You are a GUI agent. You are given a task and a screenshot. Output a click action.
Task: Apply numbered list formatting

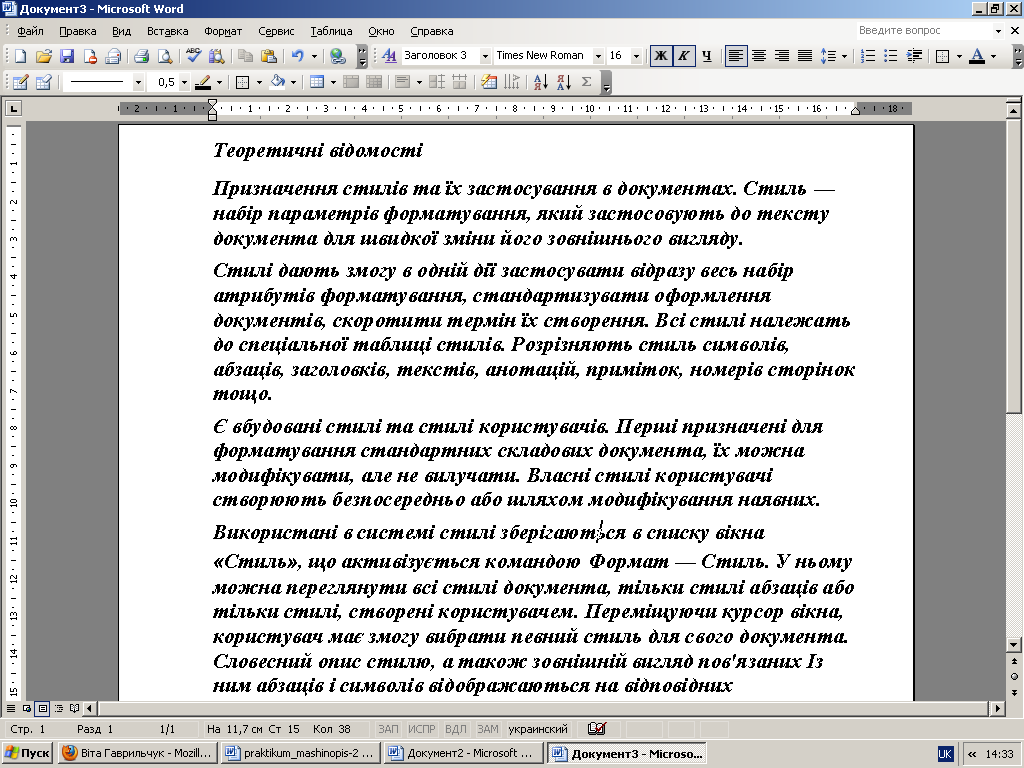(868, 56)
